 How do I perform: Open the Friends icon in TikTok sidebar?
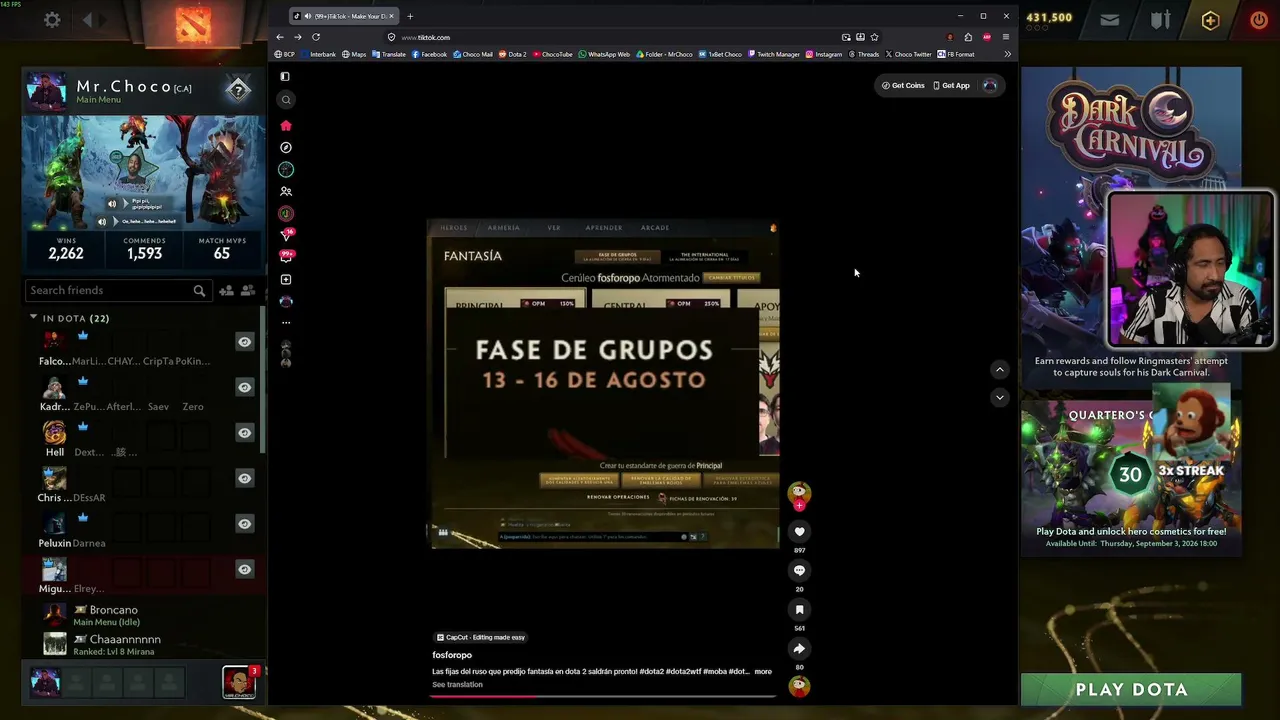286,191
